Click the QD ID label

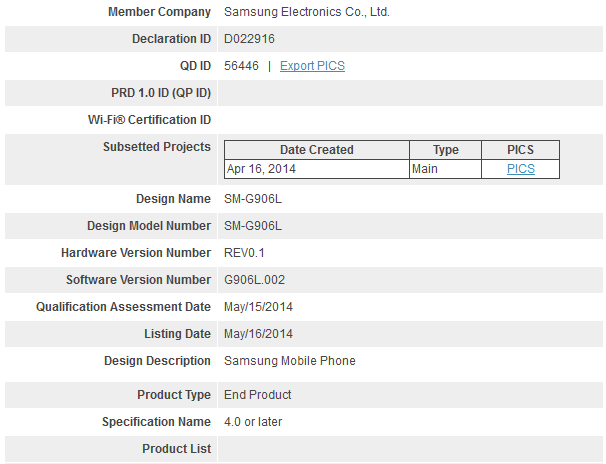(195, 66)
